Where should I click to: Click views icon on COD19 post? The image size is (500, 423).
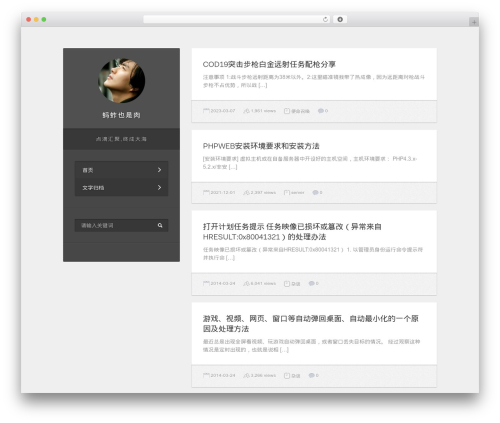(x=246, y=111)
